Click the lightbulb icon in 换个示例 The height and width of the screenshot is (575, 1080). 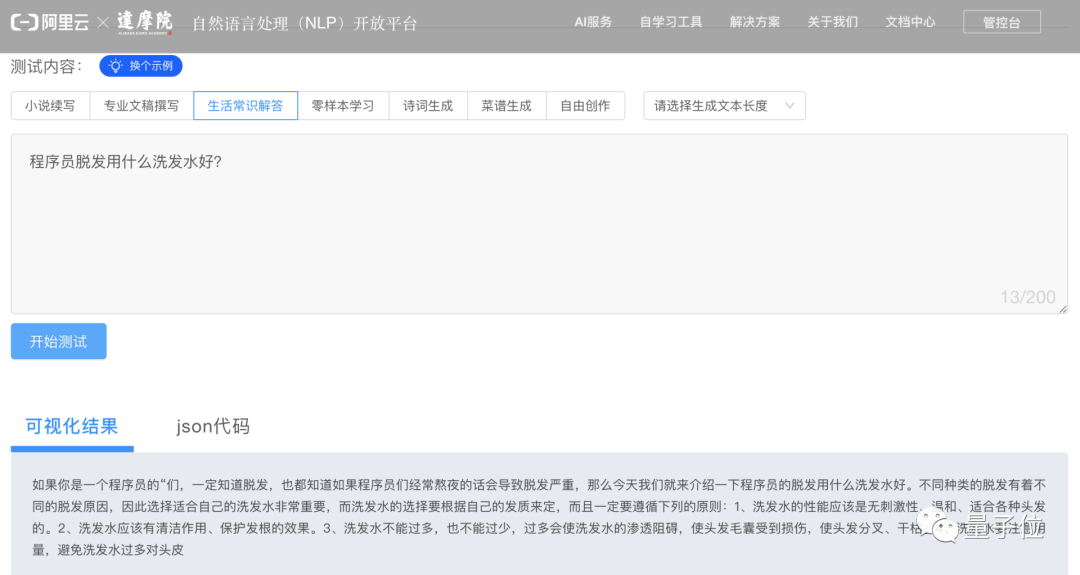[116, 66]
